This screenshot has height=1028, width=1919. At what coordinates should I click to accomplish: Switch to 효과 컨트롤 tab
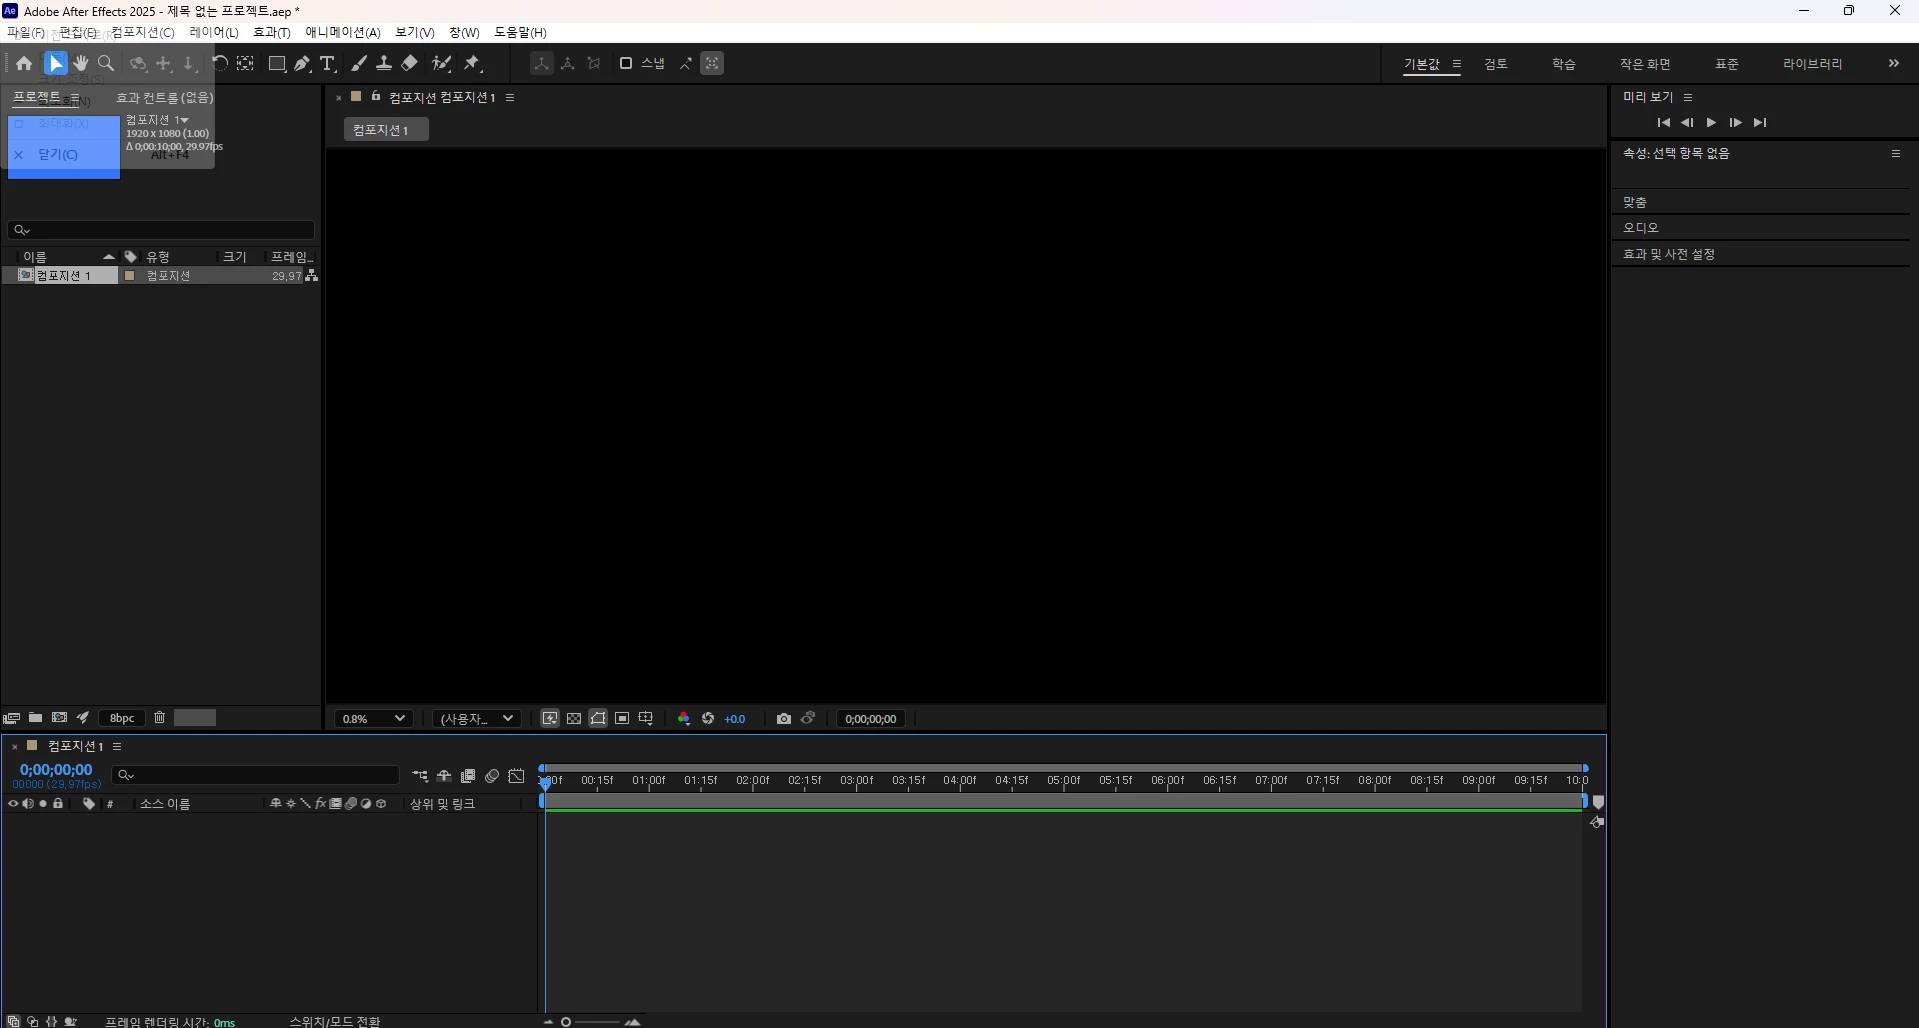point(164,98)
